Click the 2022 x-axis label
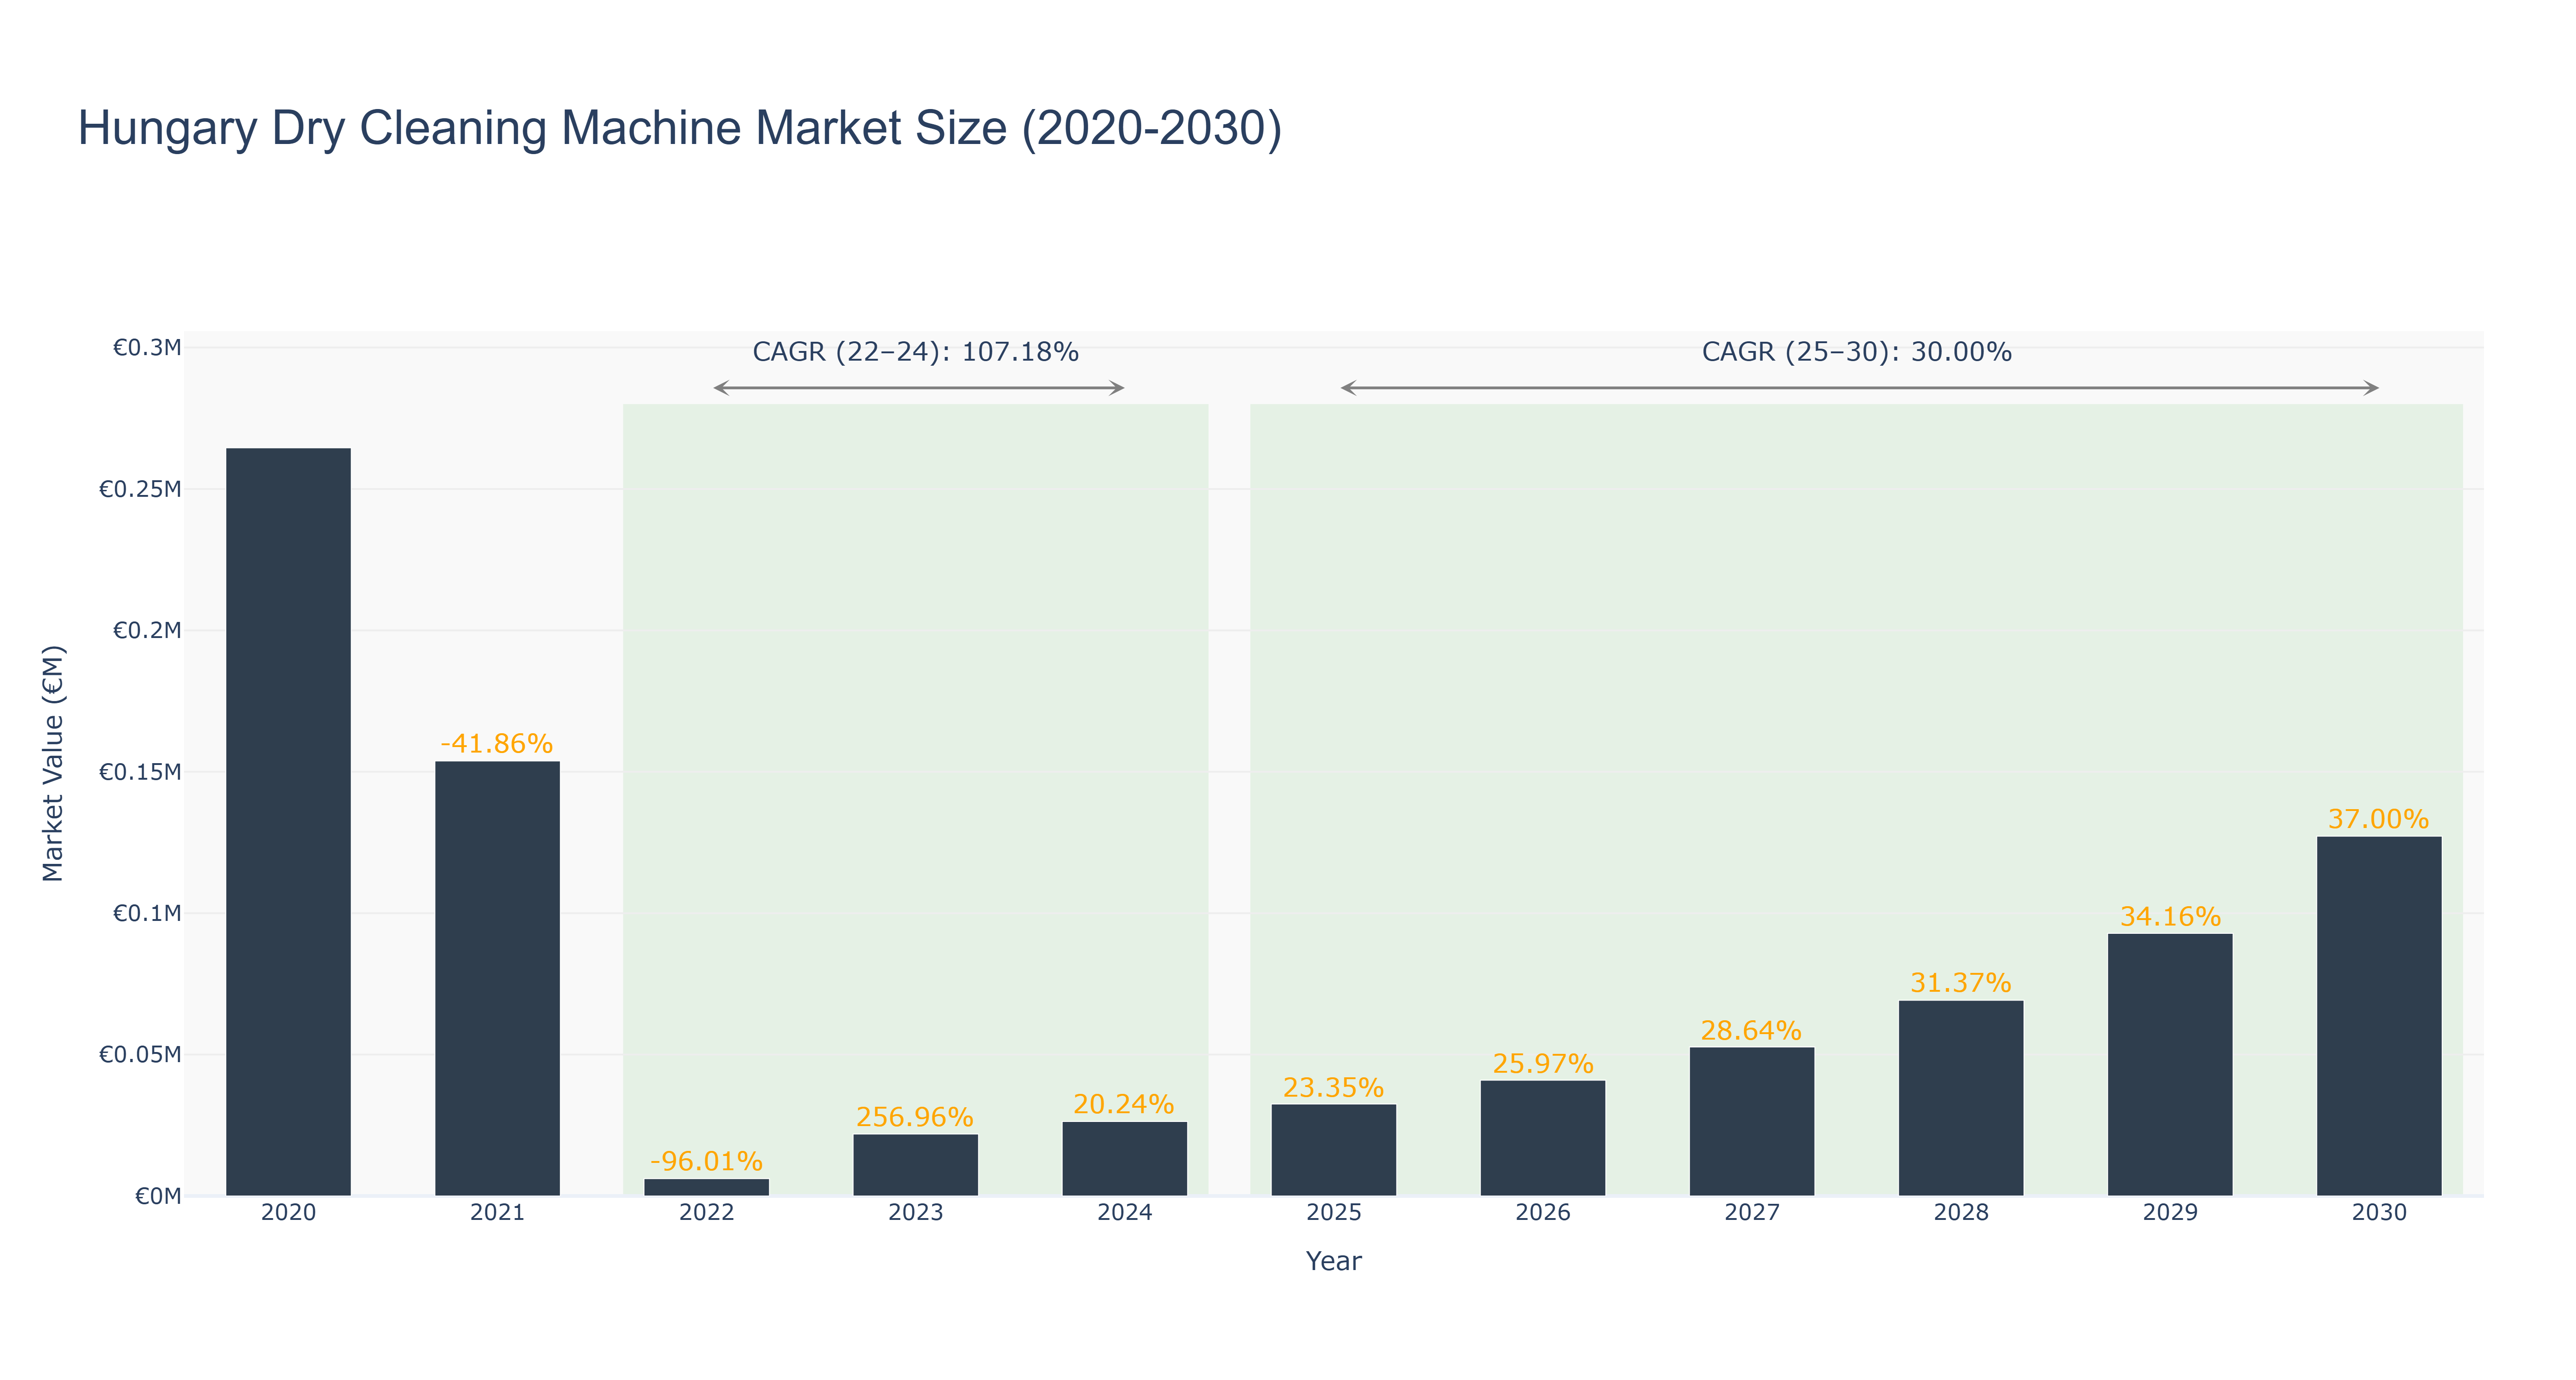This screenshot has width=2576, height=1380. (706, 1213)
